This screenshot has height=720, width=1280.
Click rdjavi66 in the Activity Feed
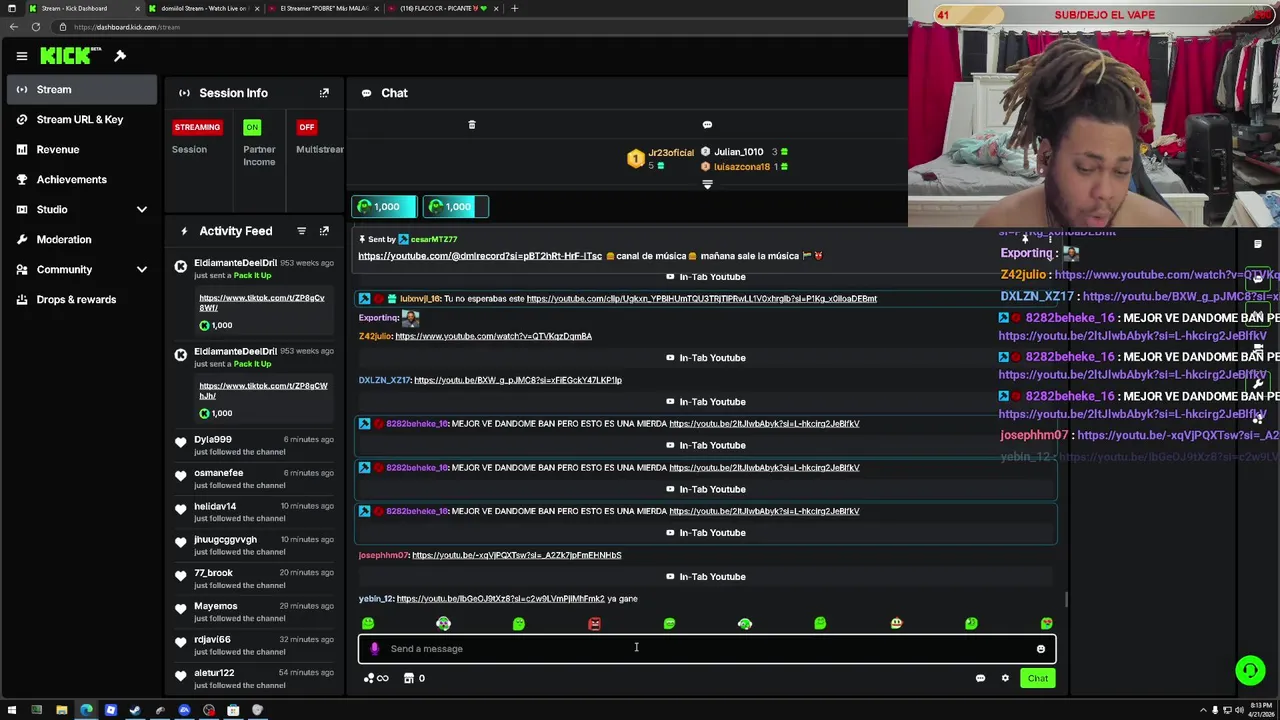(212, 640)
